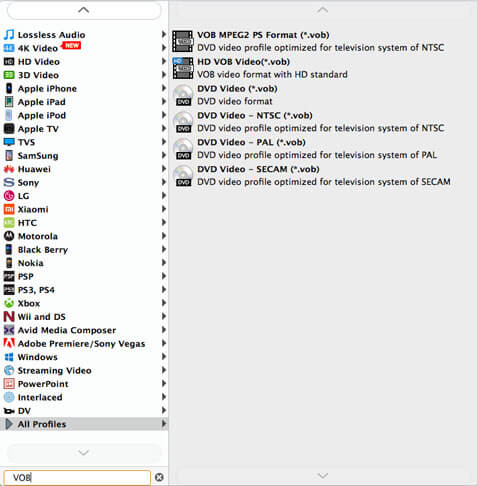Click the TVS monitor icon

click(9, 142)
